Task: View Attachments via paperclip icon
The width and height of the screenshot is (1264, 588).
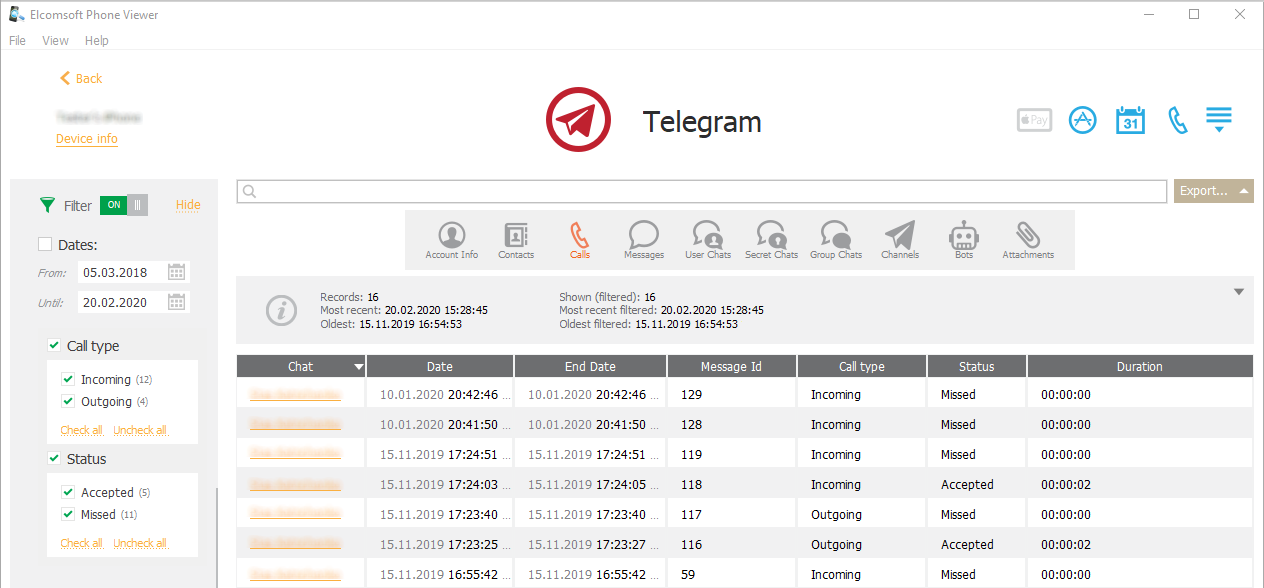Action: (1028, 240)
